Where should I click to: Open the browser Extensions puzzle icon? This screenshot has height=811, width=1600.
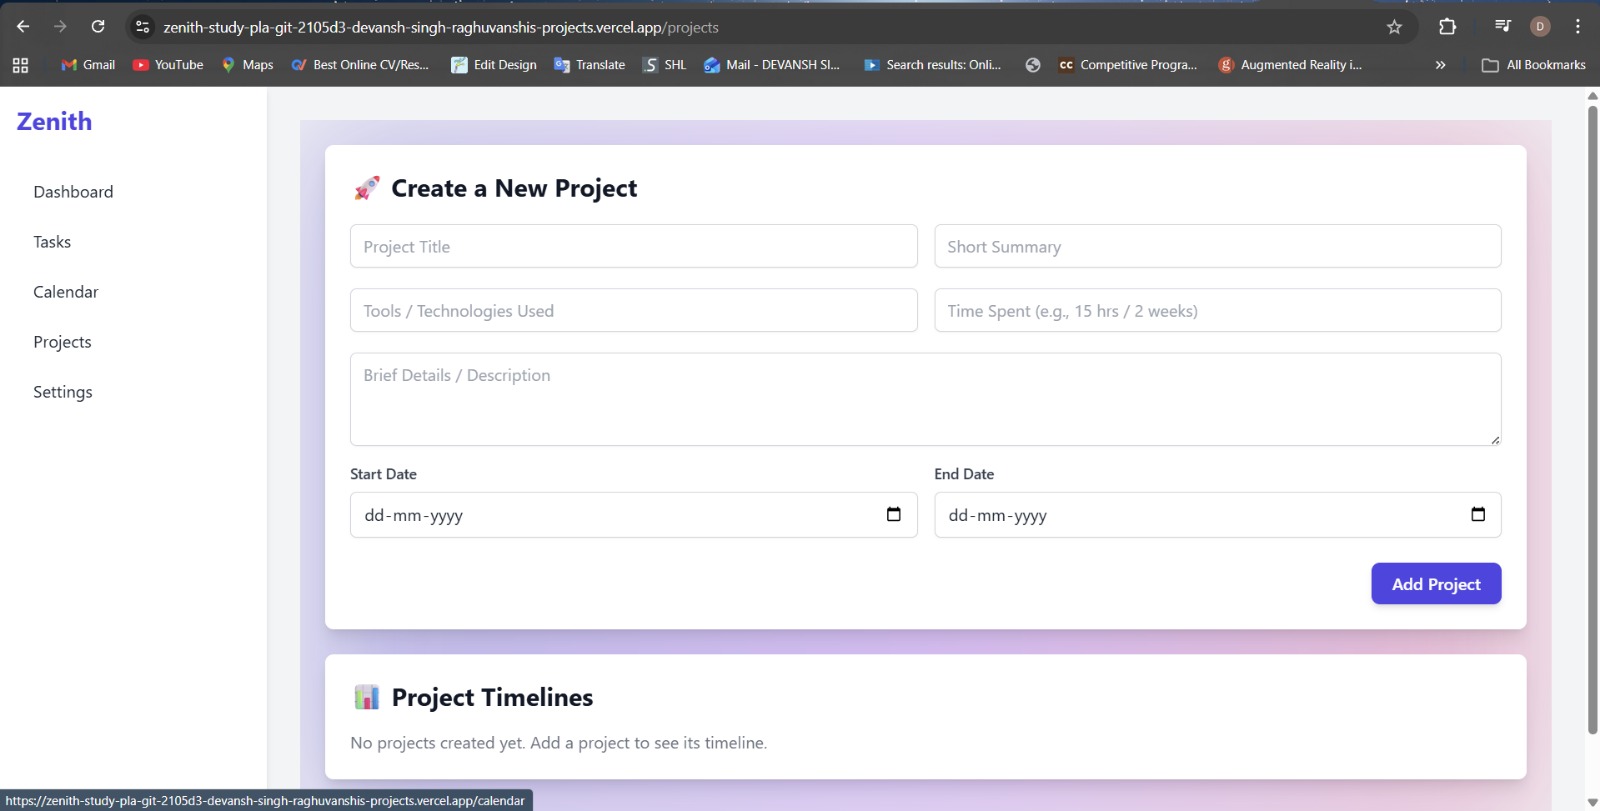(x=1447, y=27)
